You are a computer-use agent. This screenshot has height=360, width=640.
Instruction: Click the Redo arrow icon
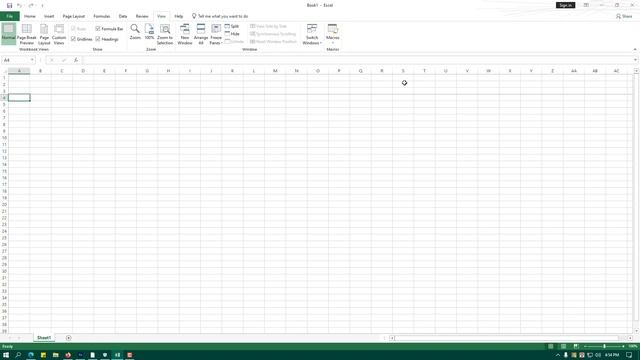pyautogui.click(x=31, y=5)
